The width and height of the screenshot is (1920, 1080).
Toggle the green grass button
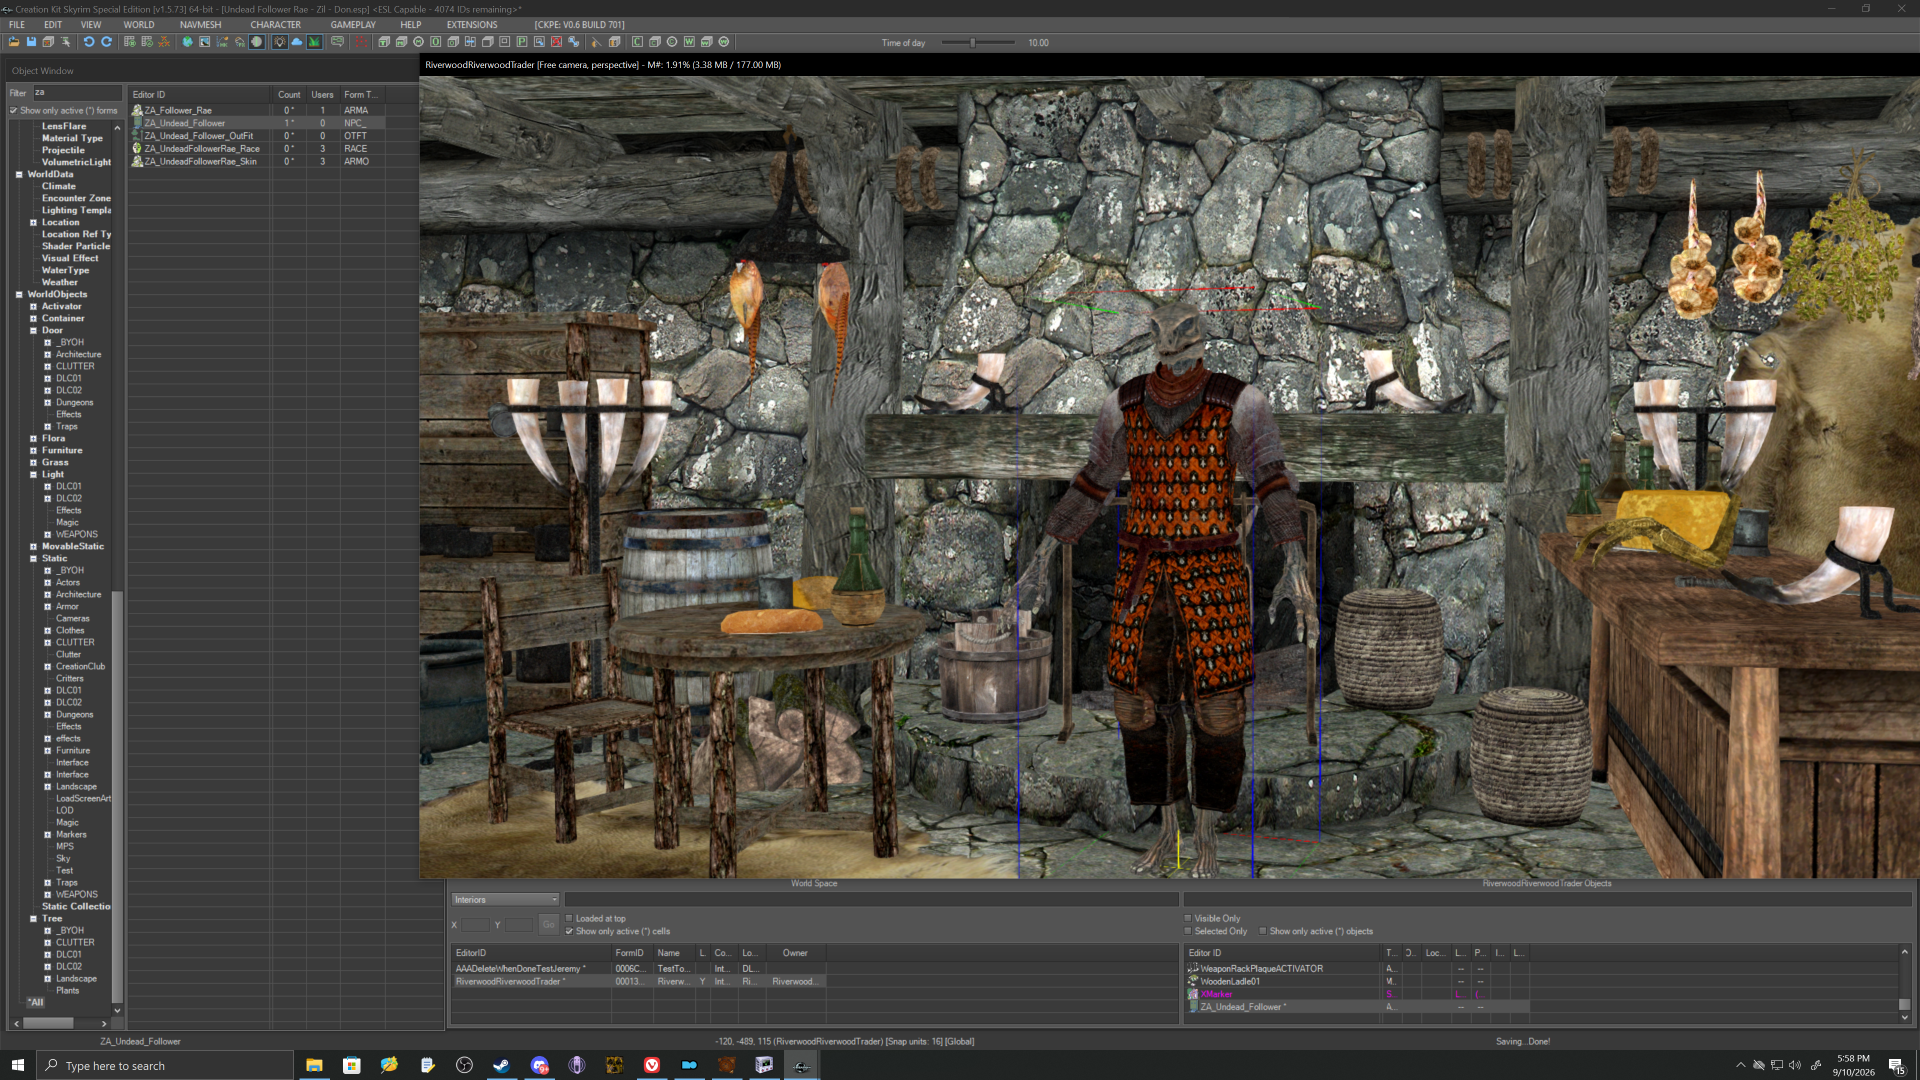(x=314, y=42)
